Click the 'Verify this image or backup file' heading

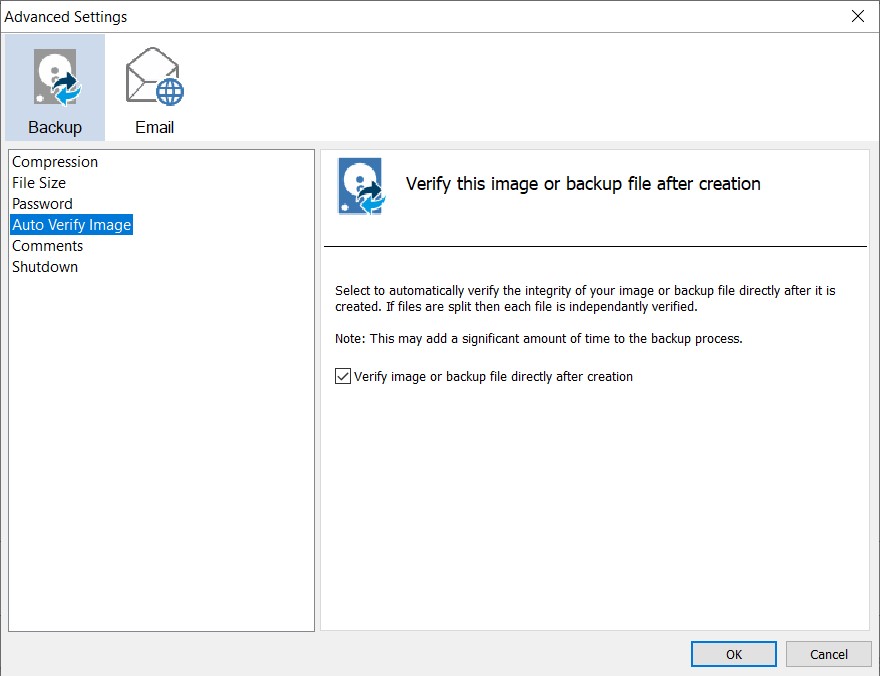pos(583,184)
